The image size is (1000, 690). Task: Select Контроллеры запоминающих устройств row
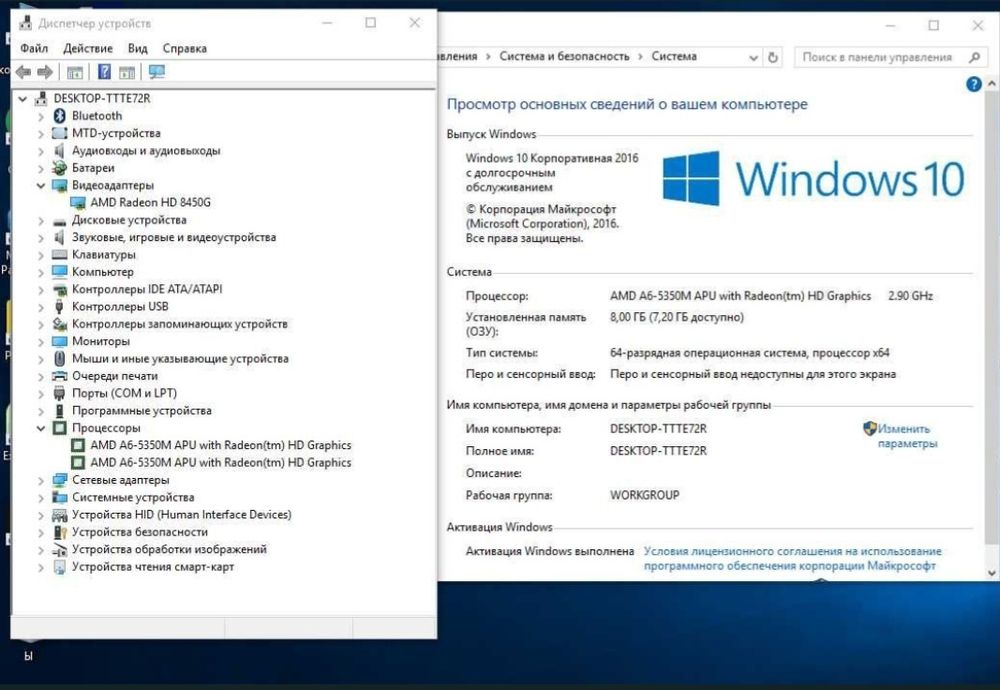pyautogui.click(x=179, y=324)
